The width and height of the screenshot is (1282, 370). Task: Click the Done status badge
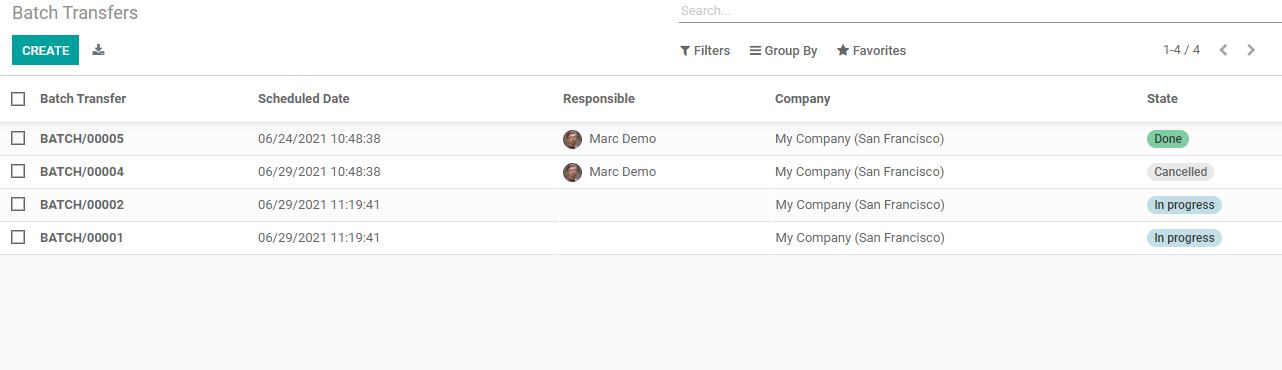pos(1167,139)
